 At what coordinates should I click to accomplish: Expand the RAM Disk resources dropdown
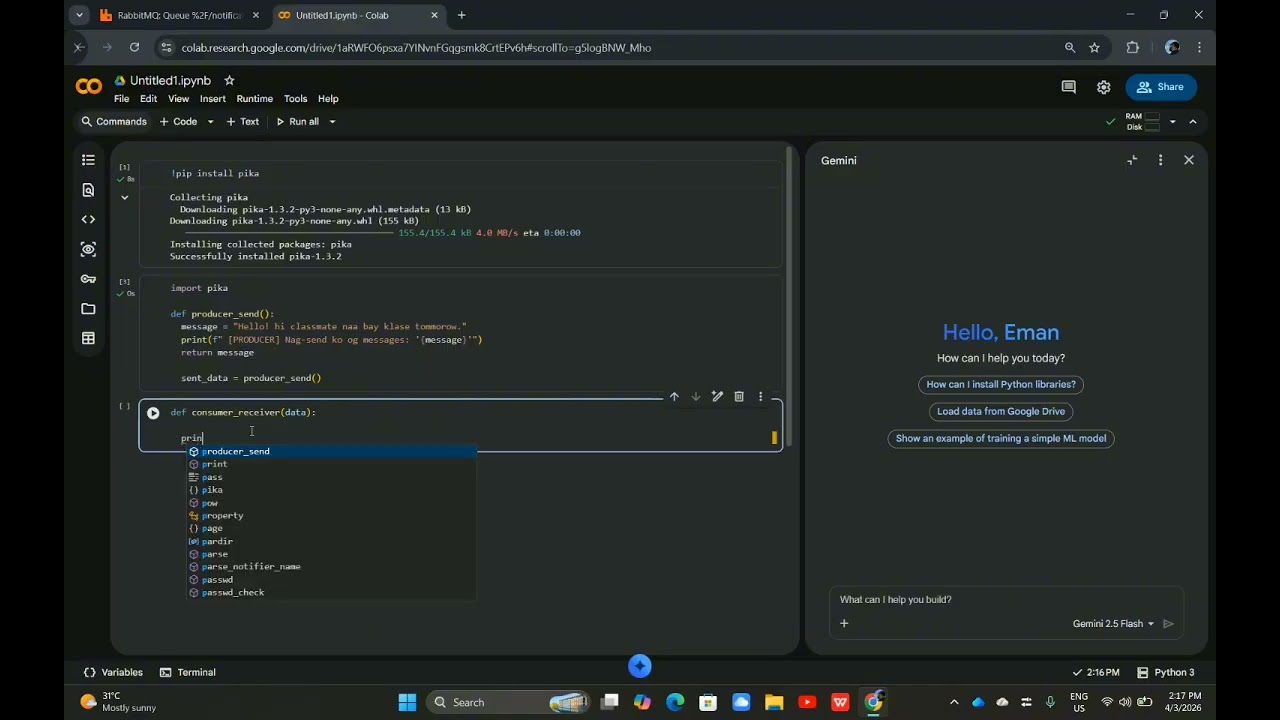click(1172, 122)
